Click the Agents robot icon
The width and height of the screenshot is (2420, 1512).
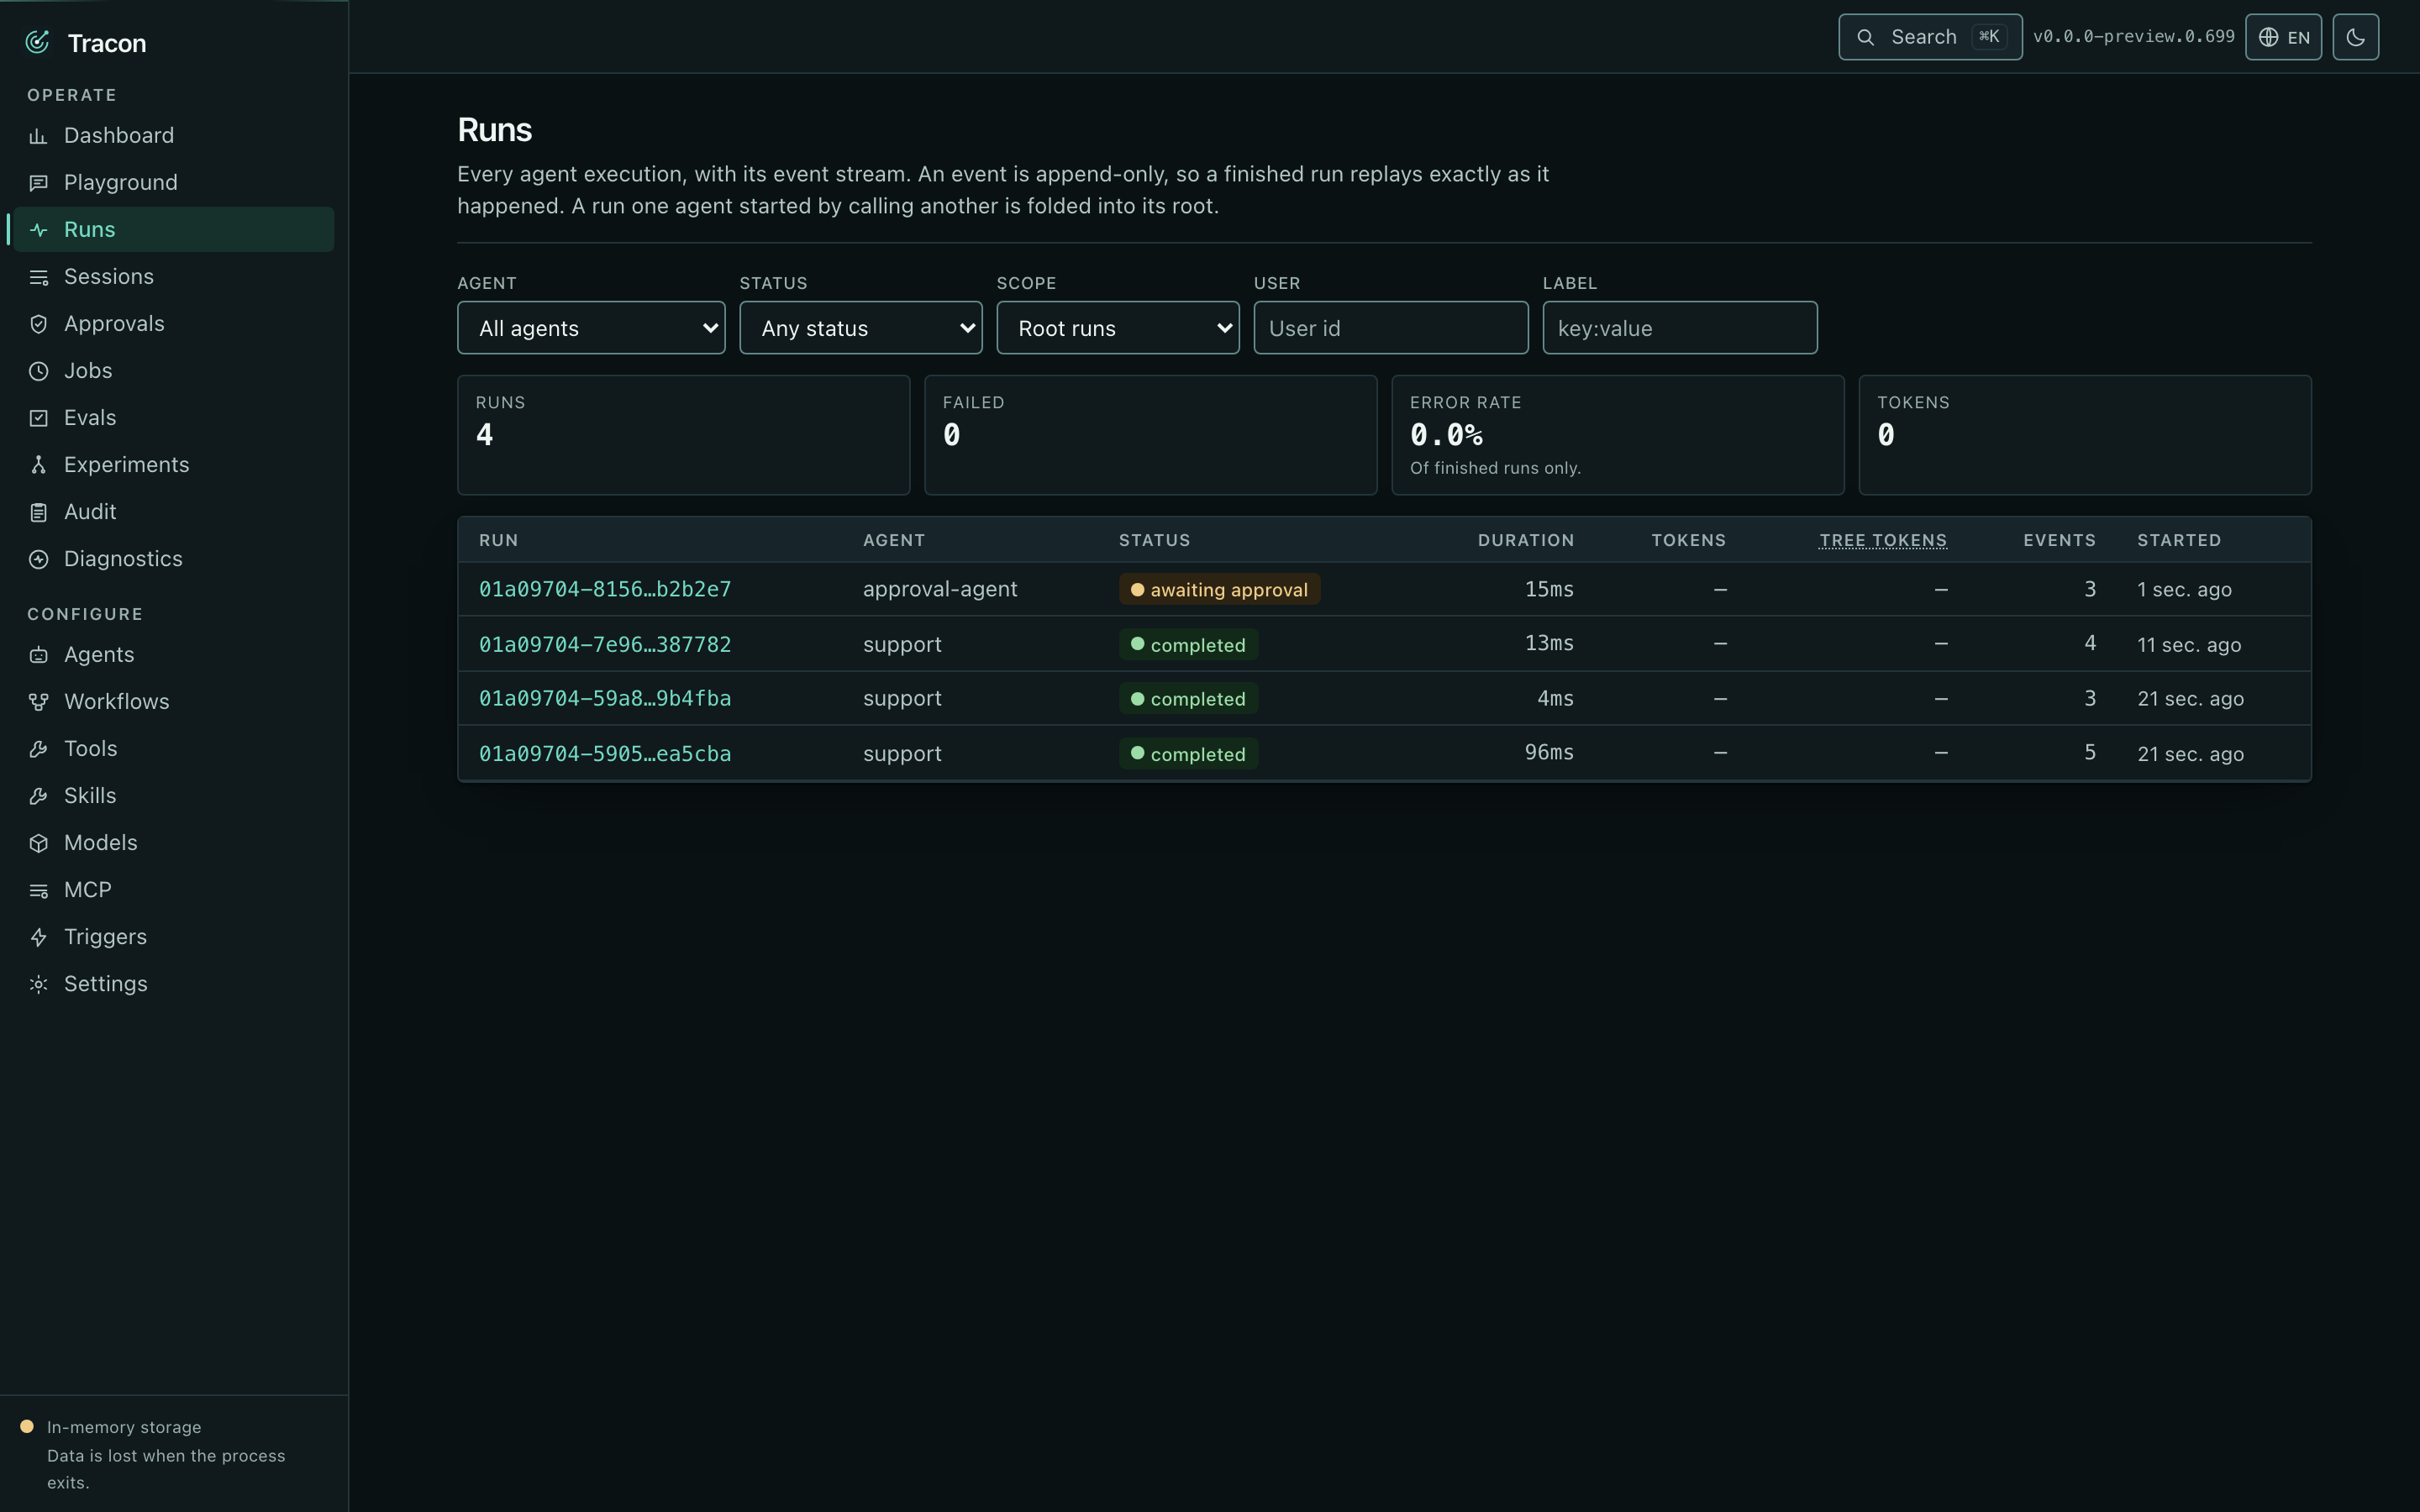tap(38, 655)
